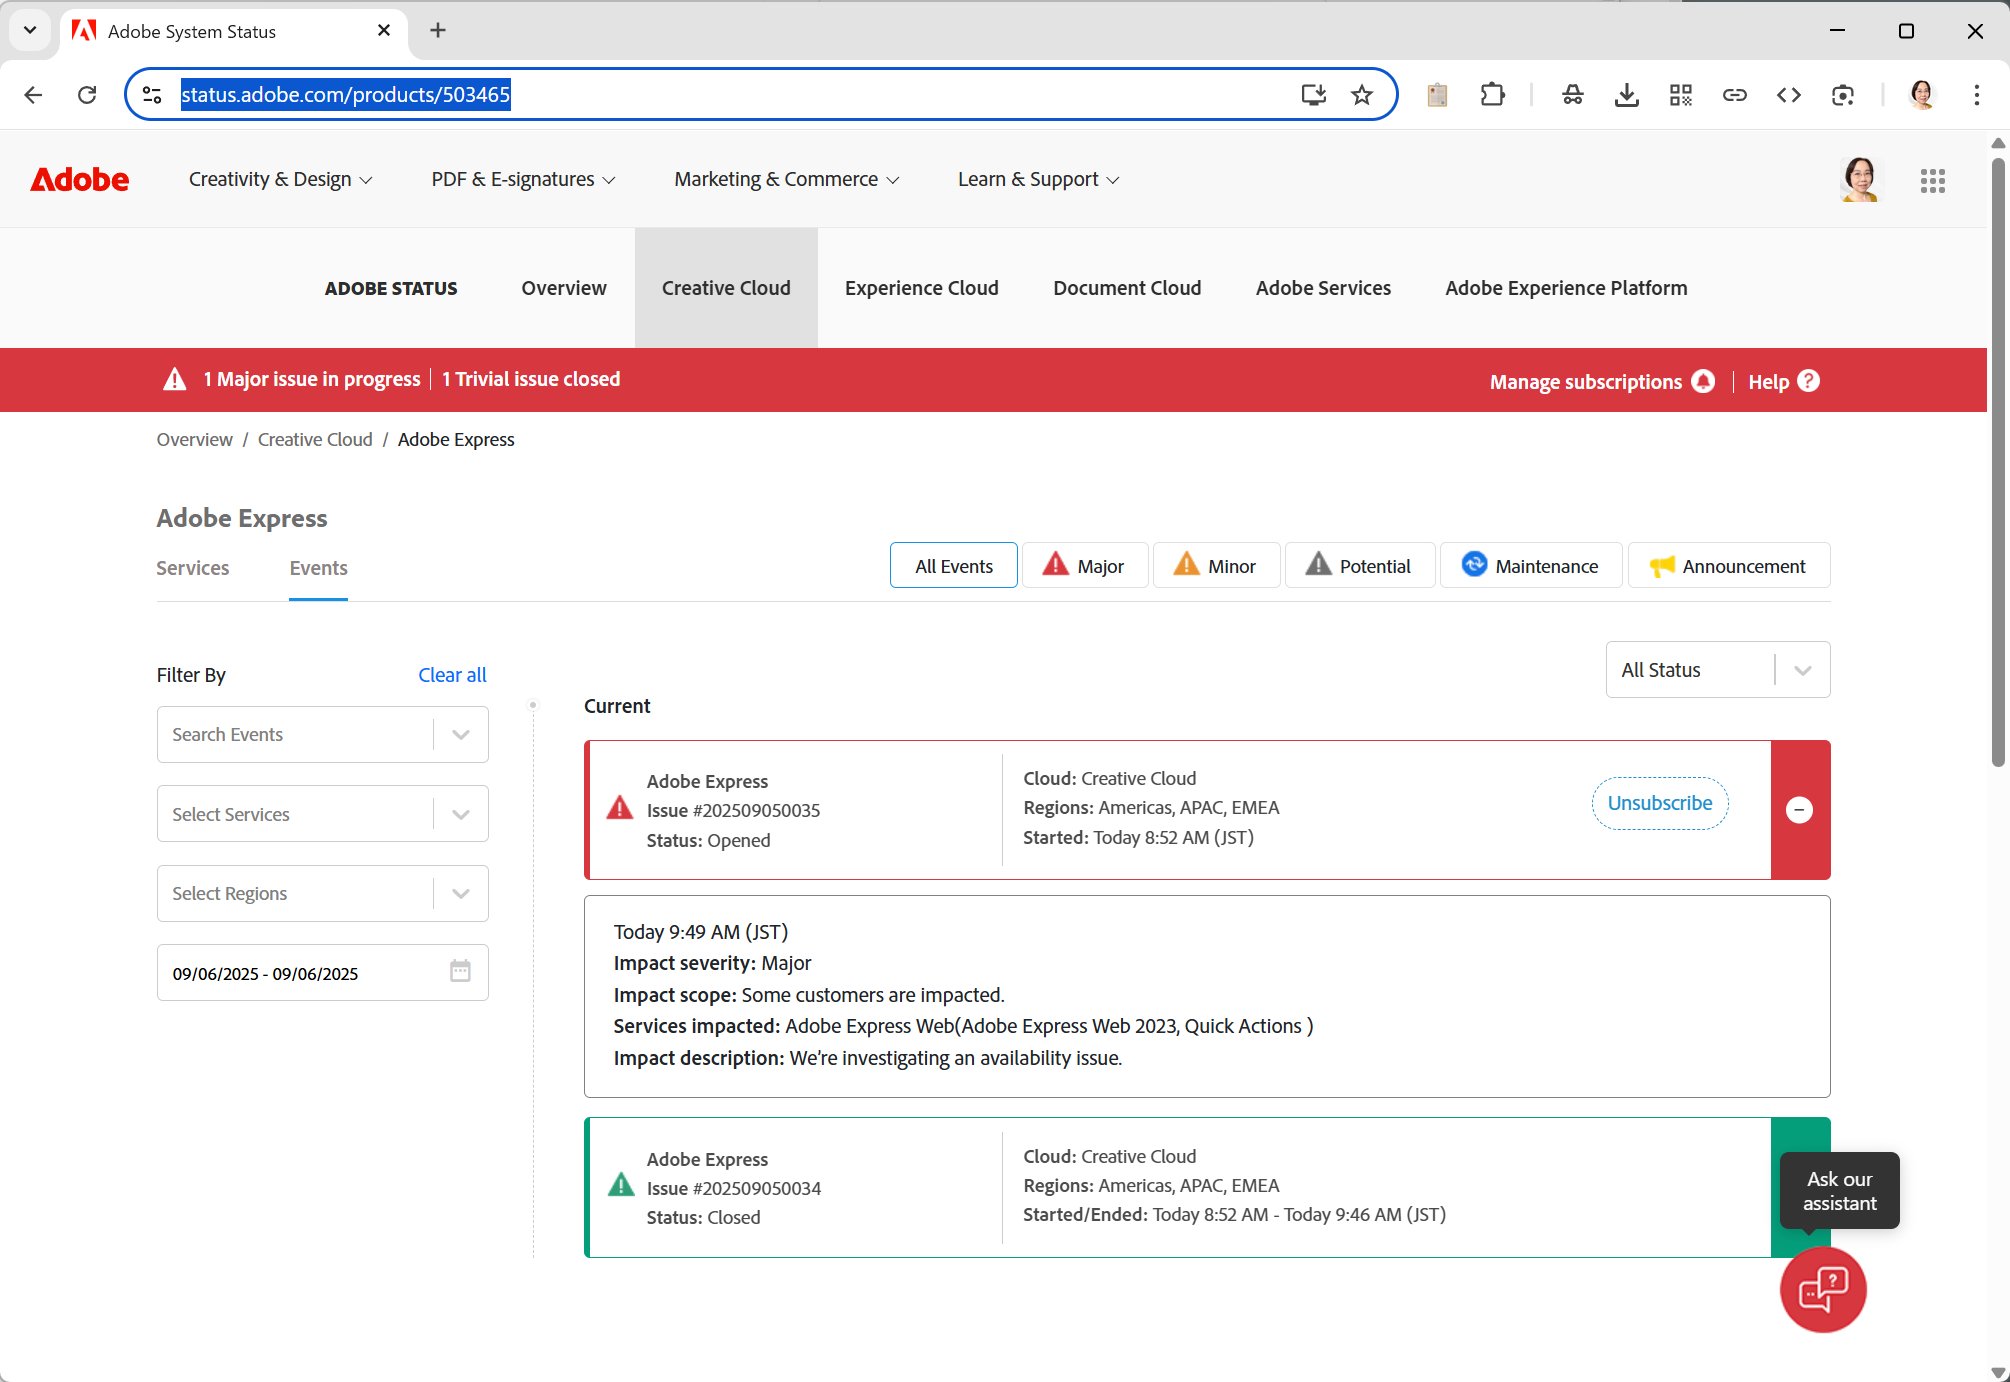Open the Search Events dropdown
The width and height of the screenshot is (2010, 1382).
coord(322,735)
